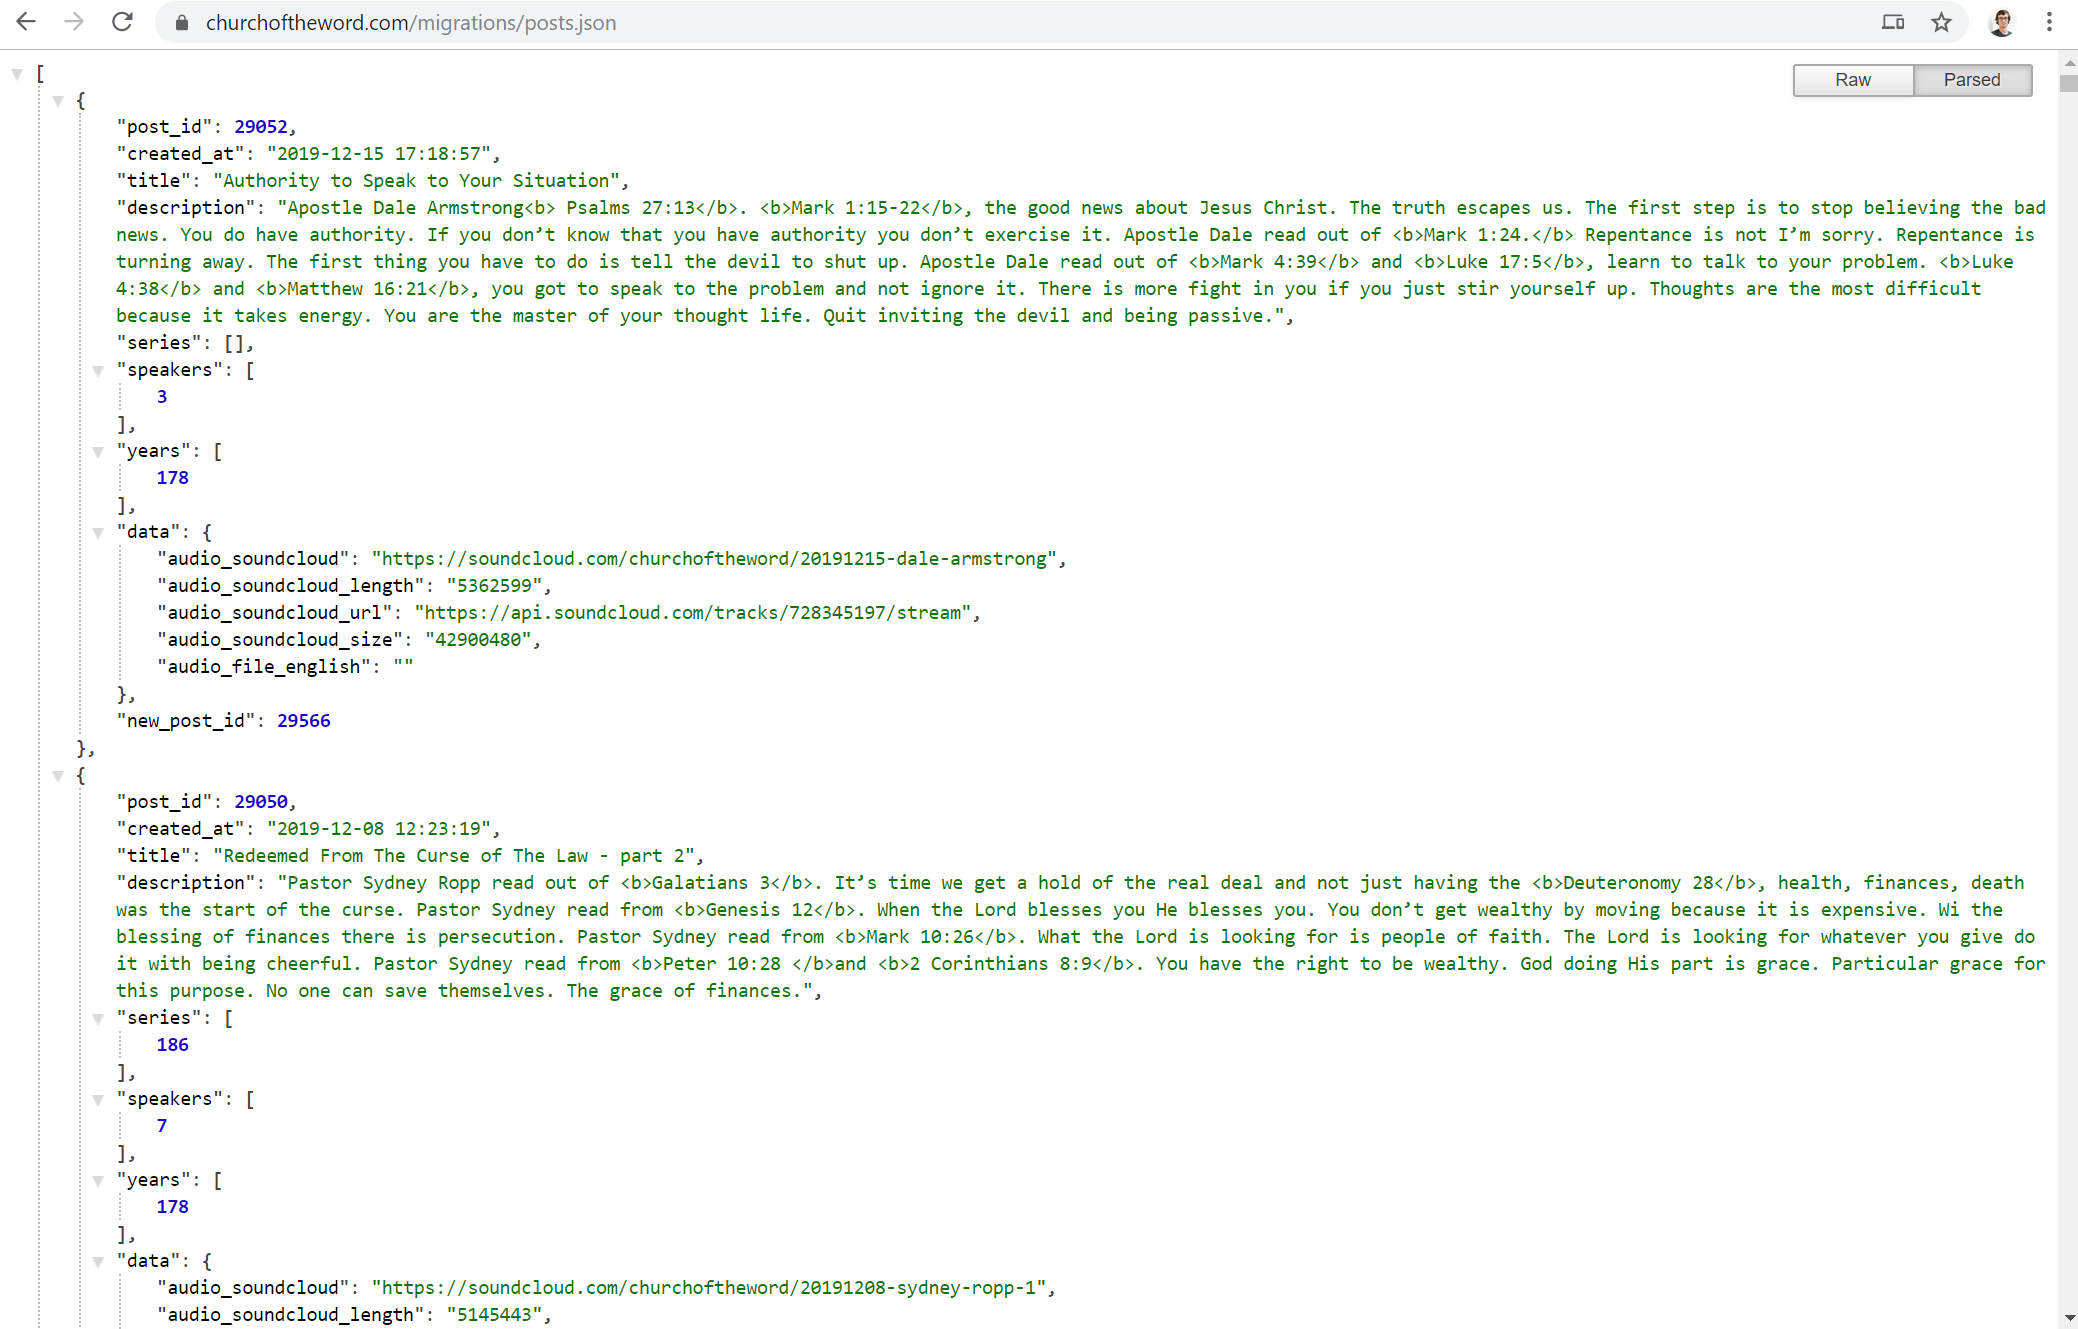Open the Chrome three-dot menu
The height and width of the screenshot is (1329, 2078).
2049,22
